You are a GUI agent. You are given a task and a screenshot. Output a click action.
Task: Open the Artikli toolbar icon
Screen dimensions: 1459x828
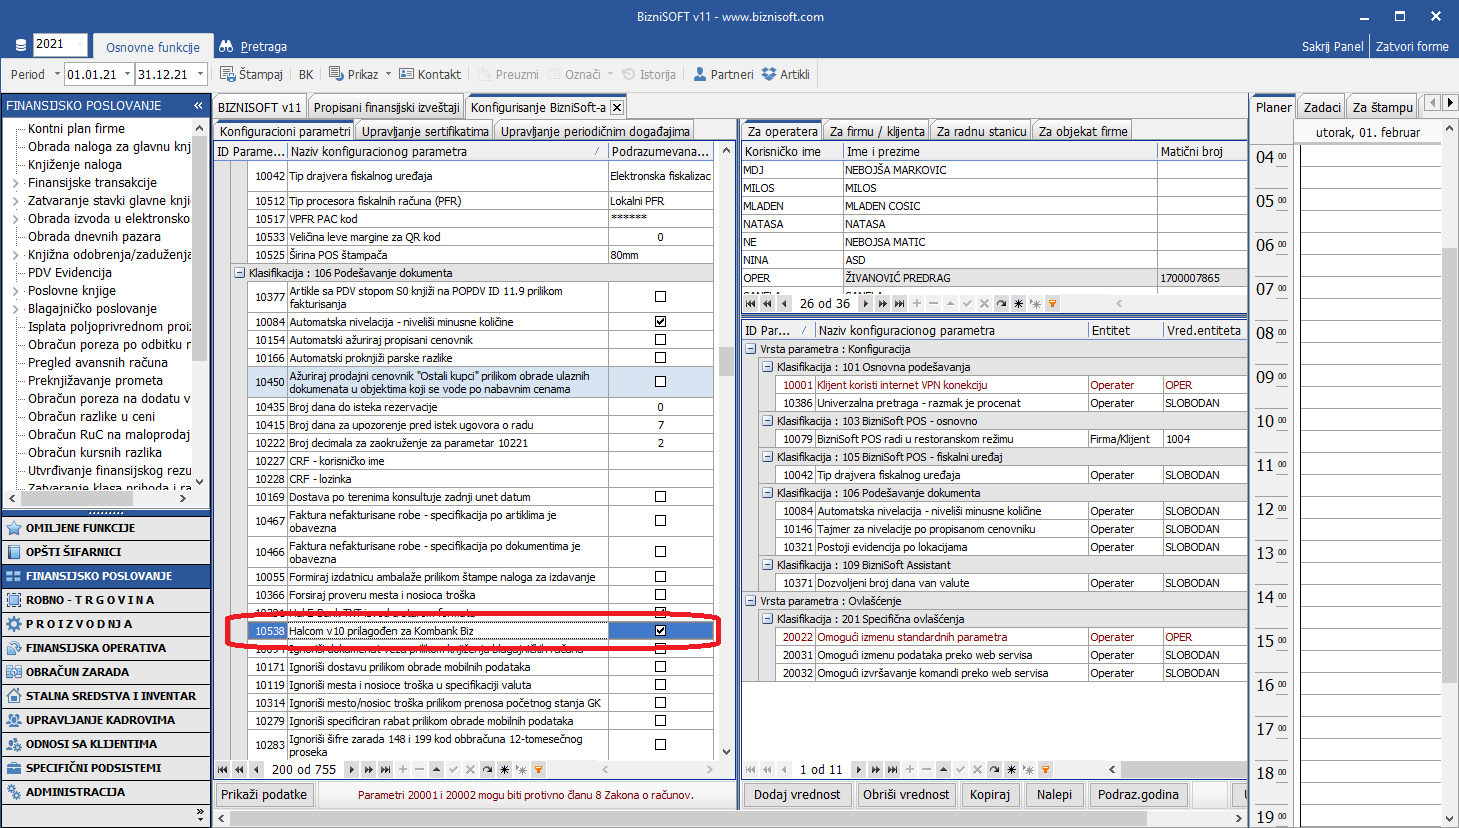[x=769, y=74]
